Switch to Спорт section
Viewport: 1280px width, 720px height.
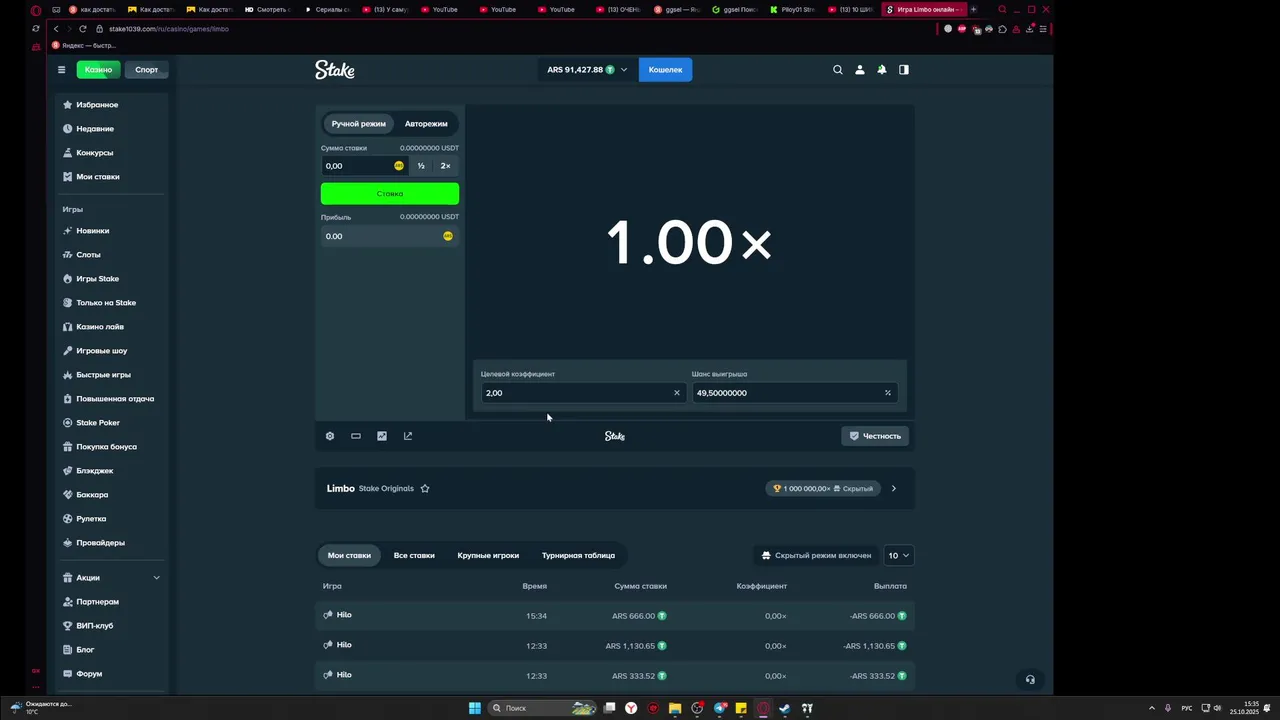147,70
